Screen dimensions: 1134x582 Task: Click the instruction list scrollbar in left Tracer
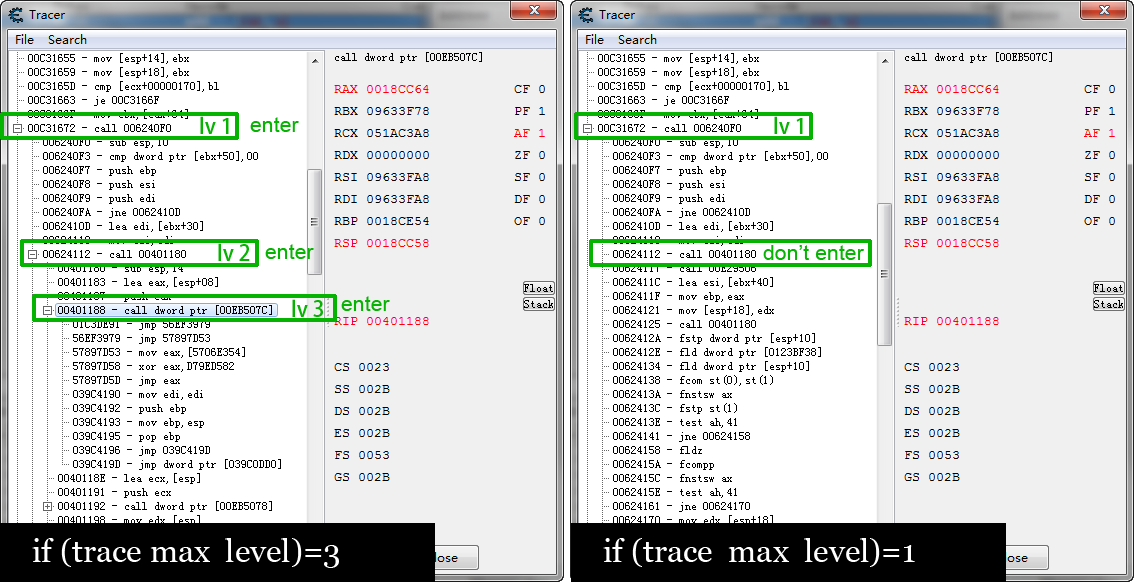point(314,220)
